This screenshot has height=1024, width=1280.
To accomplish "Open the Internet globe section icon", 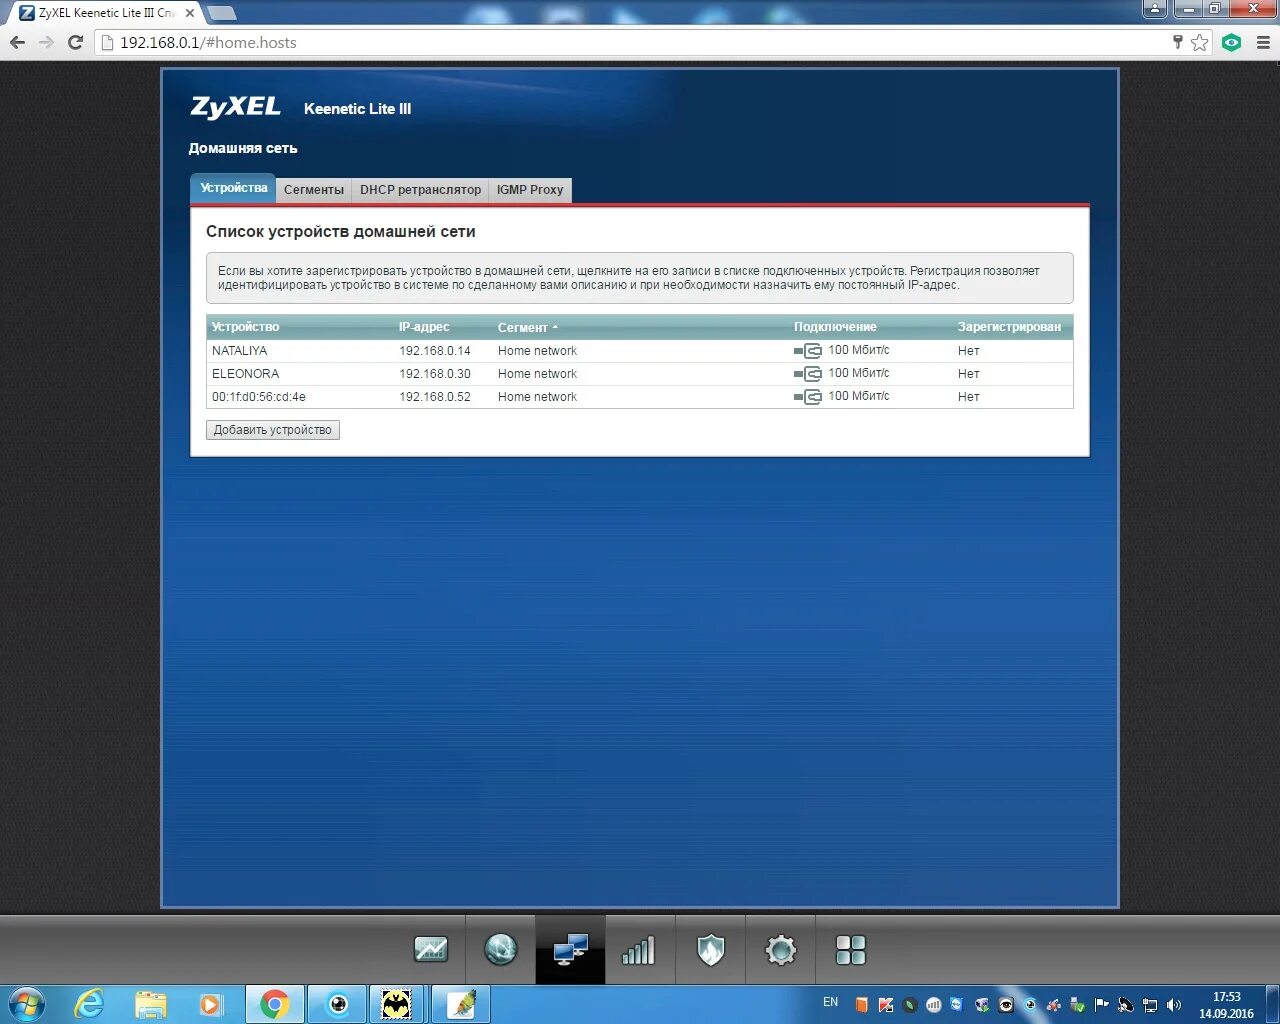I will 501,949.
